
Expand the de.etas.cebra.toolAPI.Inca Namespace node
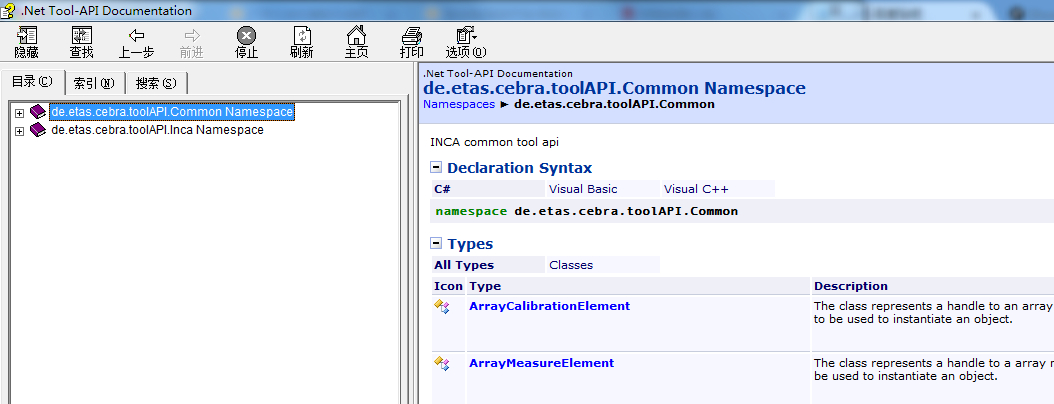(19, 131)
